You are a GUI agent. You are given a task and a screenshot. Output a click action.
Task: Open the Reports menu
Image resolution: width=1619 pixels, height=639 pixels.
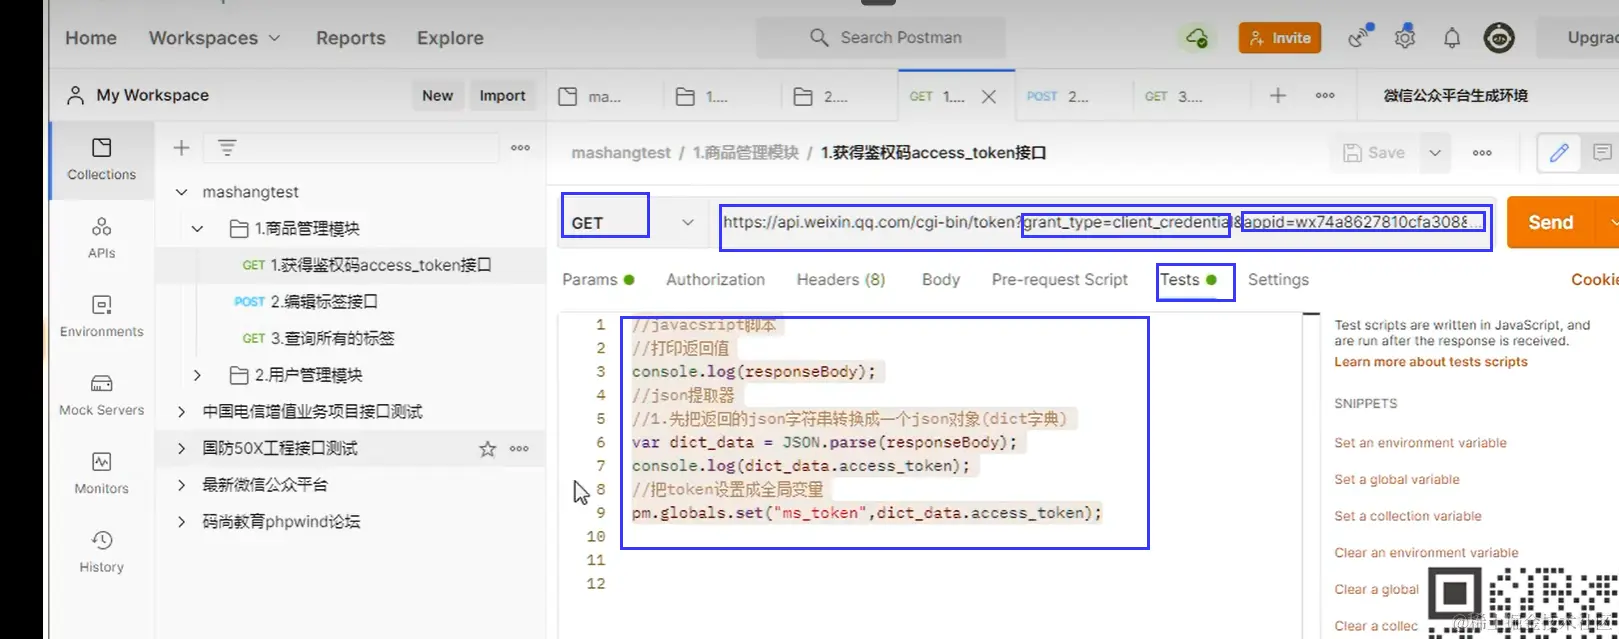pyautogui.click(x=350, y=38)
